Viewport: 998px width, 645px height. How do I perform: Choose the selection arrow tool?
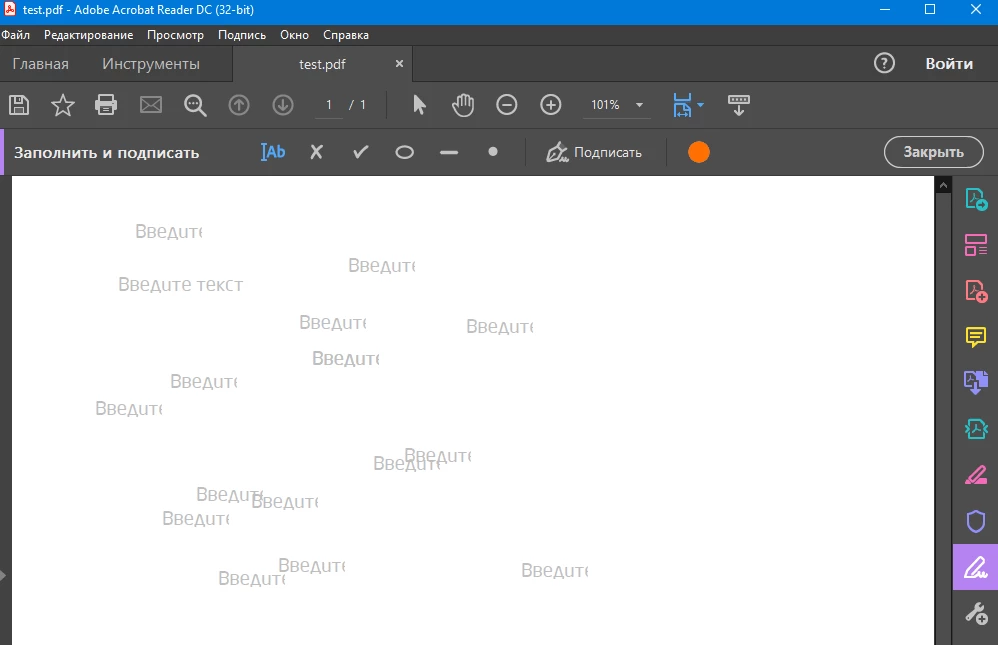[419, 104]
